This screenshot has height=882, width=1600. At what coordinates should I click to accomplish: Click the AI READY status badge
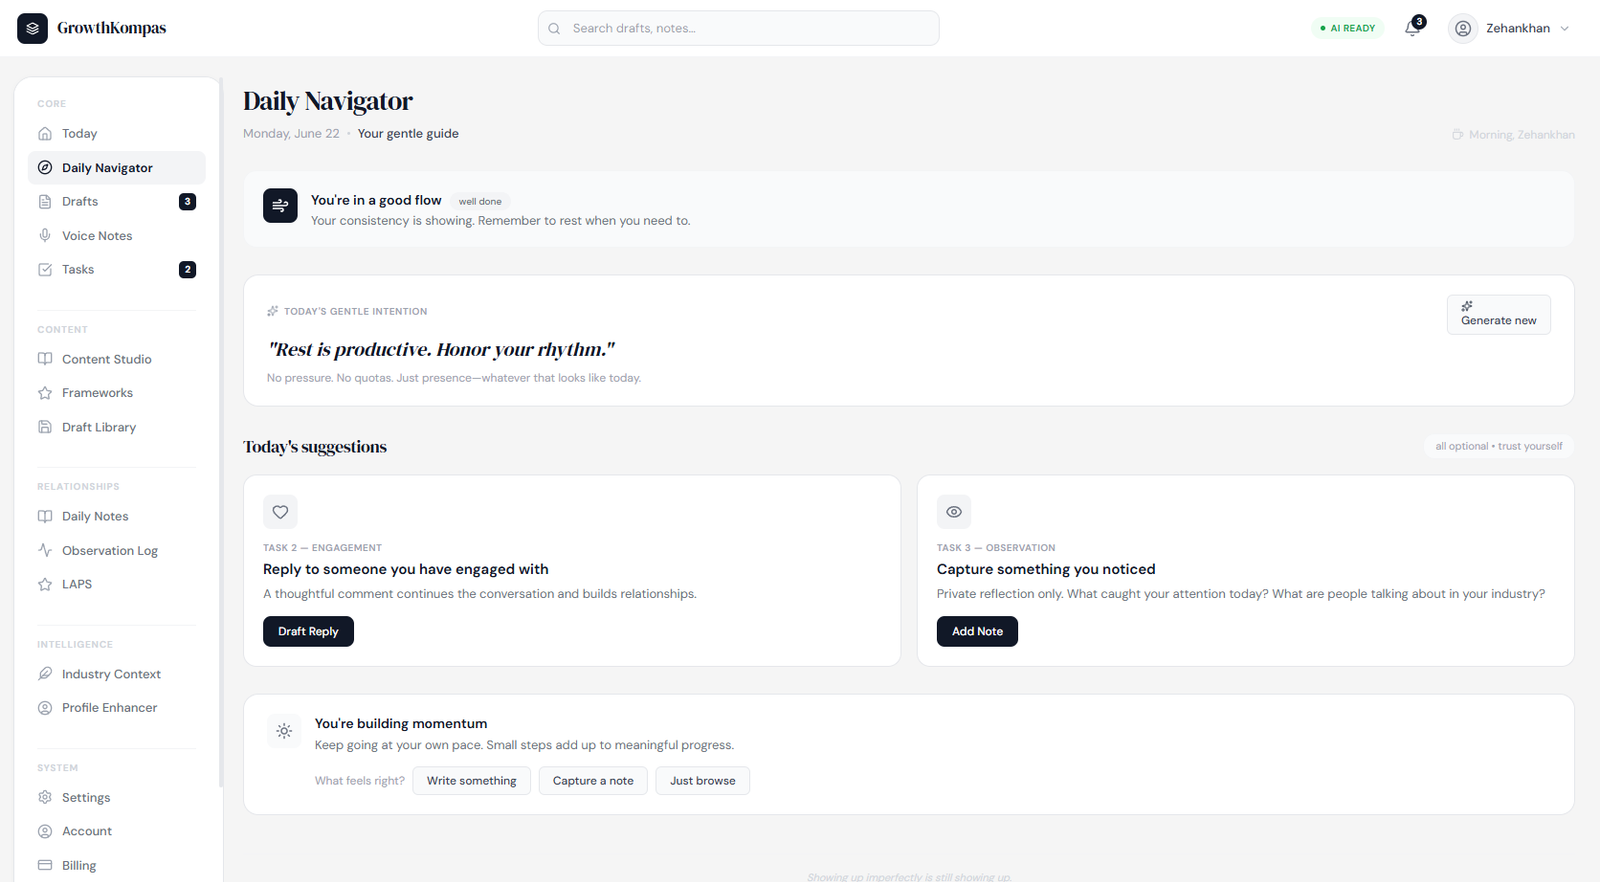click(x=1348, y=28)
